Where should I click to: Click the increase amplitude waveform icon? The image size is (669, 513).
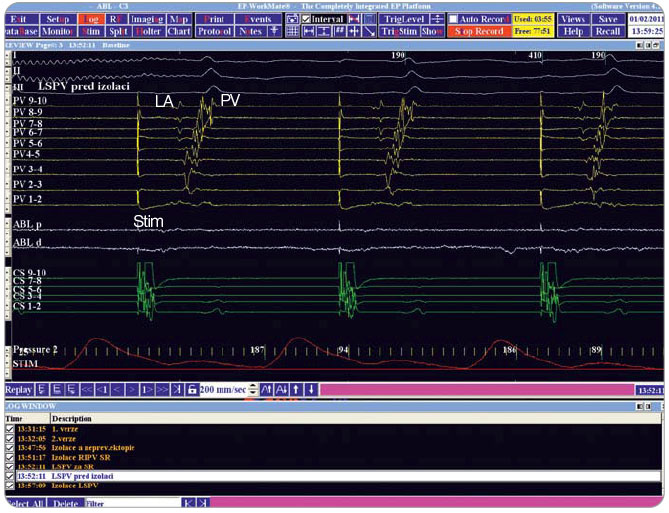click(x=266, y=389)
